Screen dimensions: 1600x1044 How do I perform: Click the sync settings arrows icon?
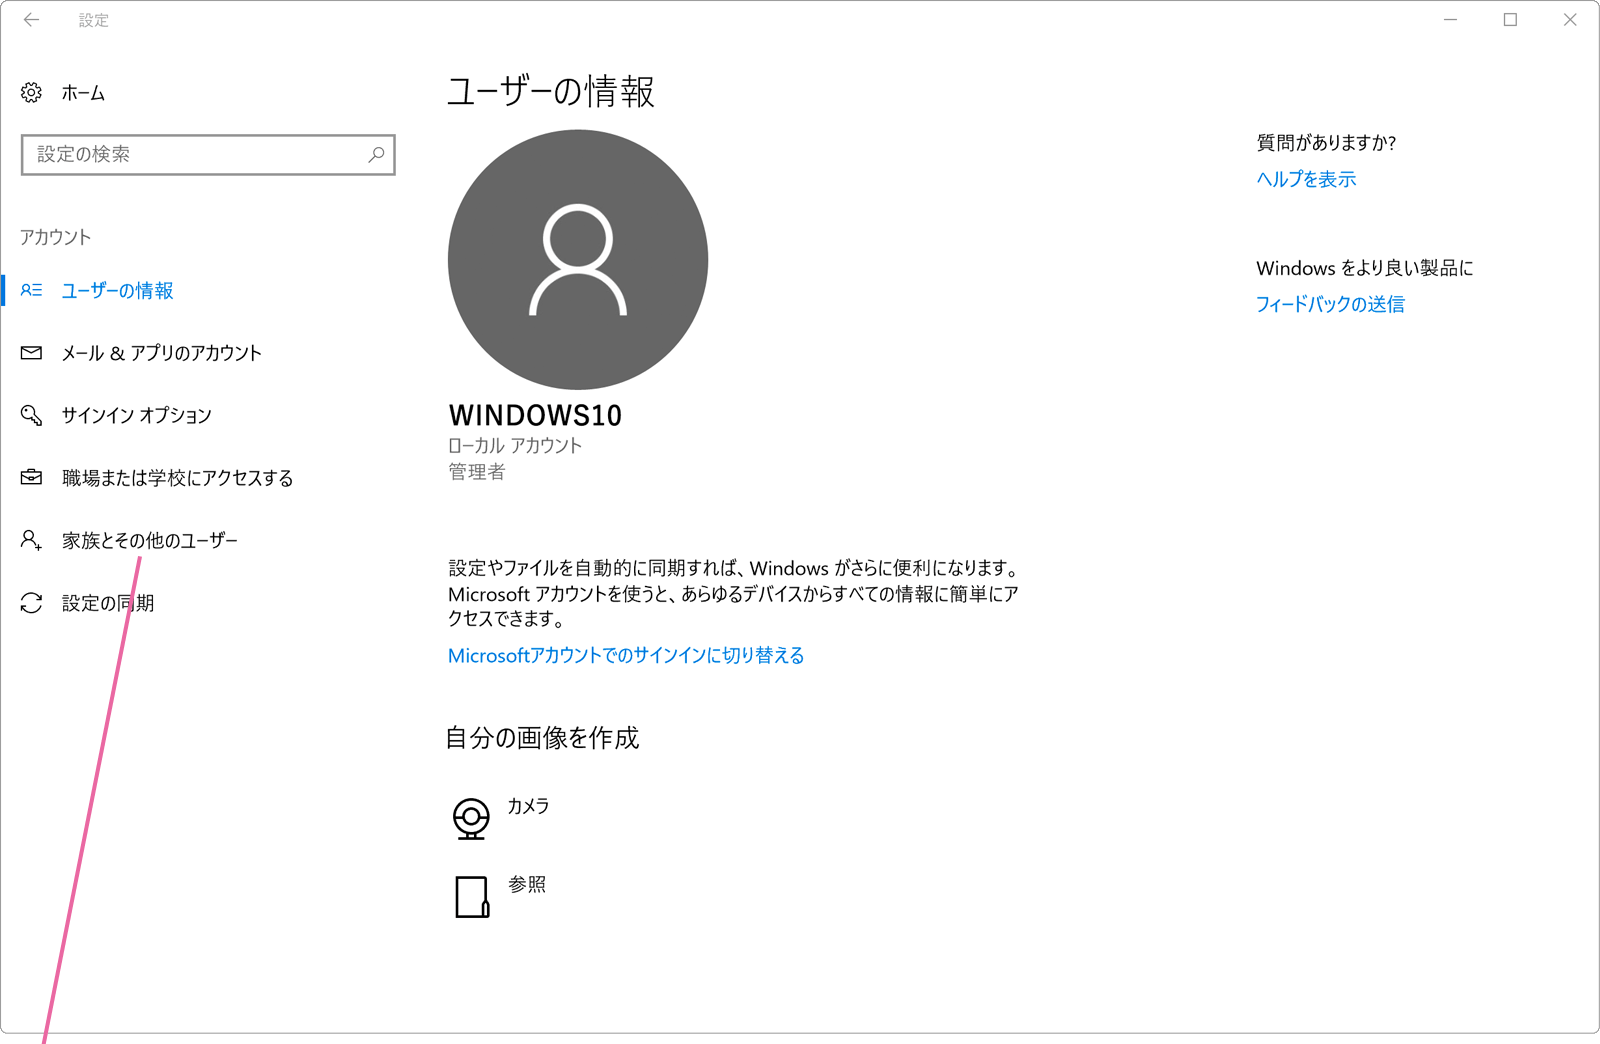click(31, 603)
